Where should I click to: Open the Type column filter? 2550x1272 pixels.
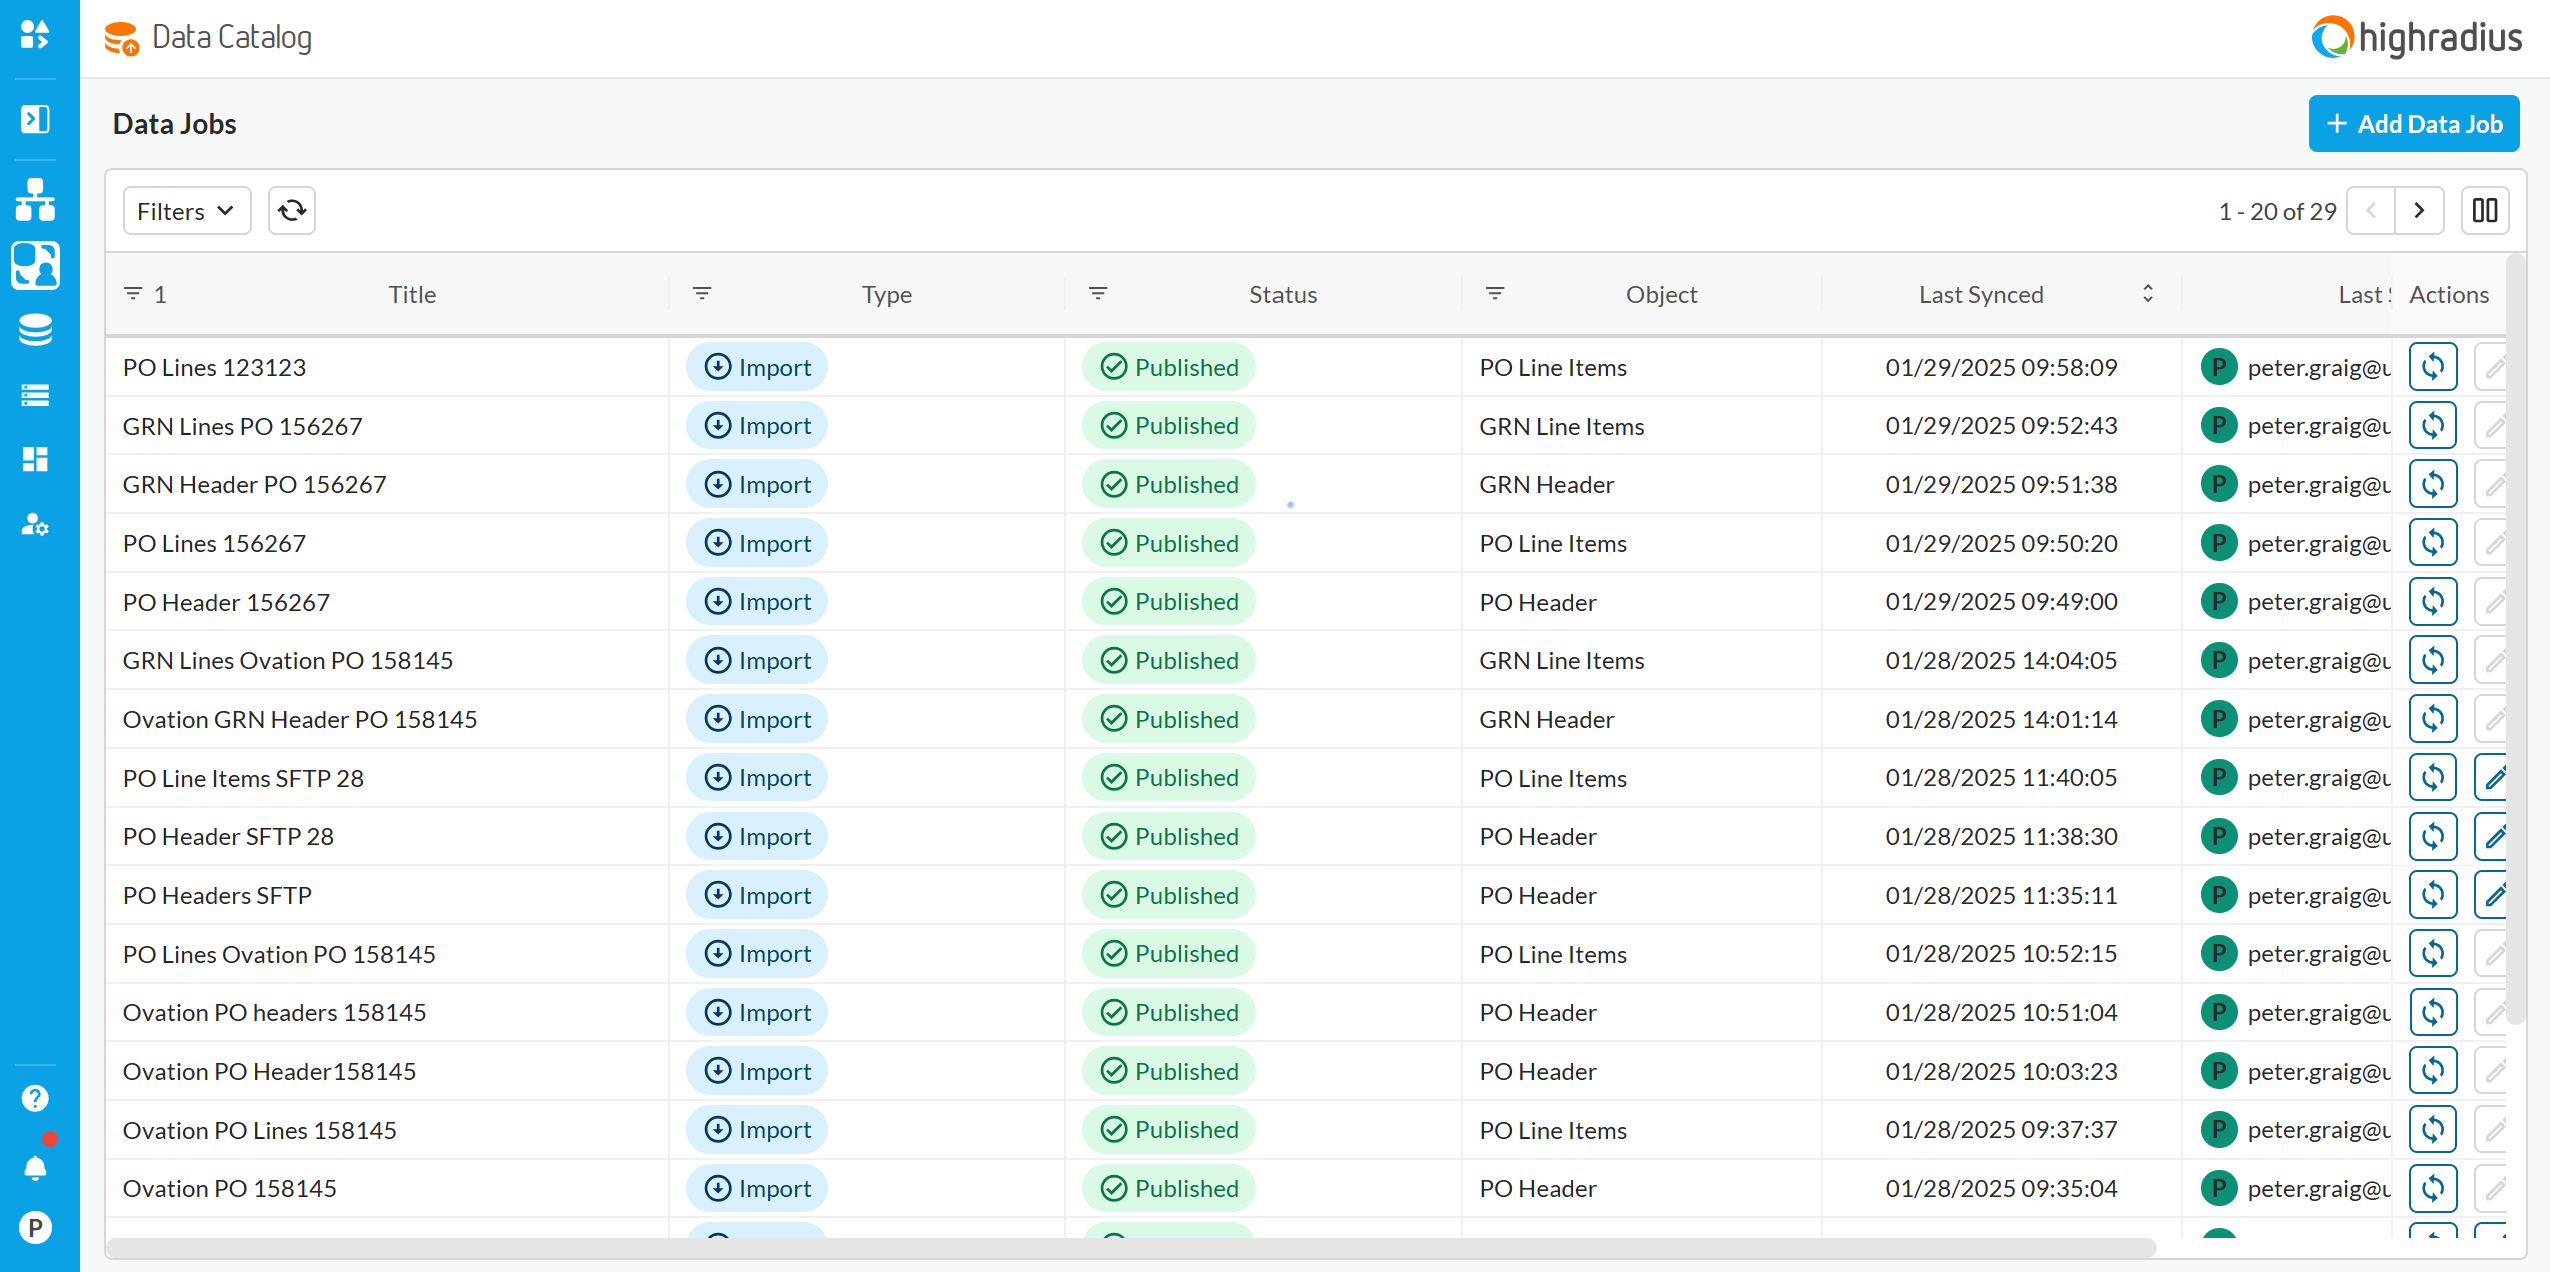pyautogui.click(x=702, y=293)
